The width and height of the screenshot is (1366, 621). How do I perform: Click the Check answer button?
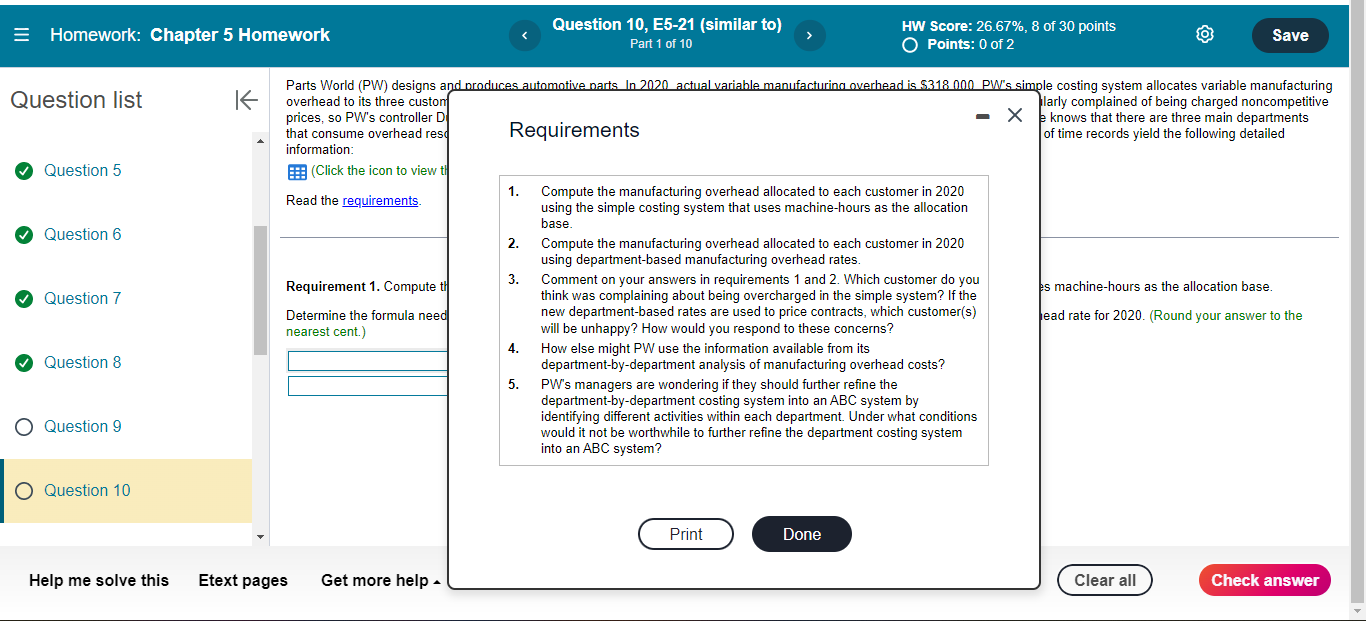point(1264,580)
